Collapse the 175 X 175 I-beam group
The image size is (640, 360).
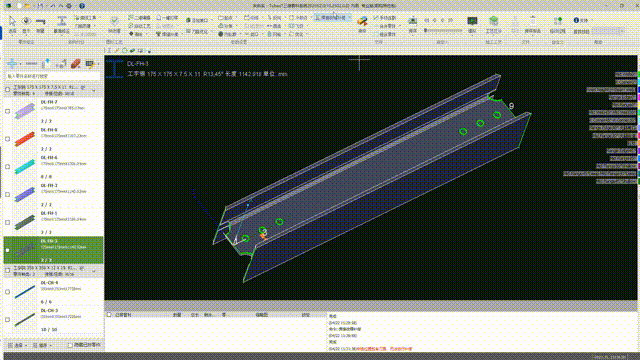pos(94,90)
